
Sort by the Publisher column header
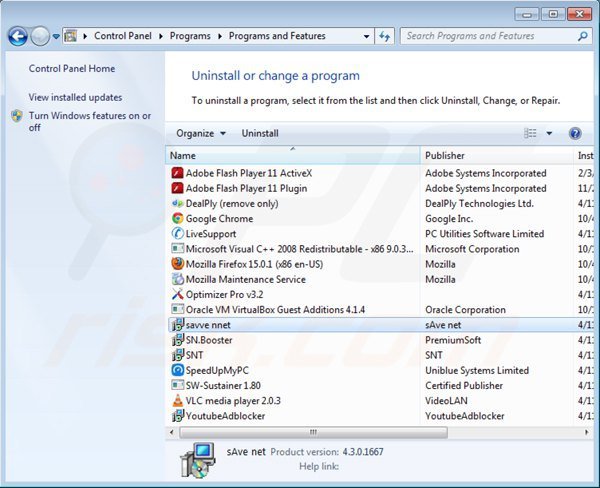click(497, 155)
